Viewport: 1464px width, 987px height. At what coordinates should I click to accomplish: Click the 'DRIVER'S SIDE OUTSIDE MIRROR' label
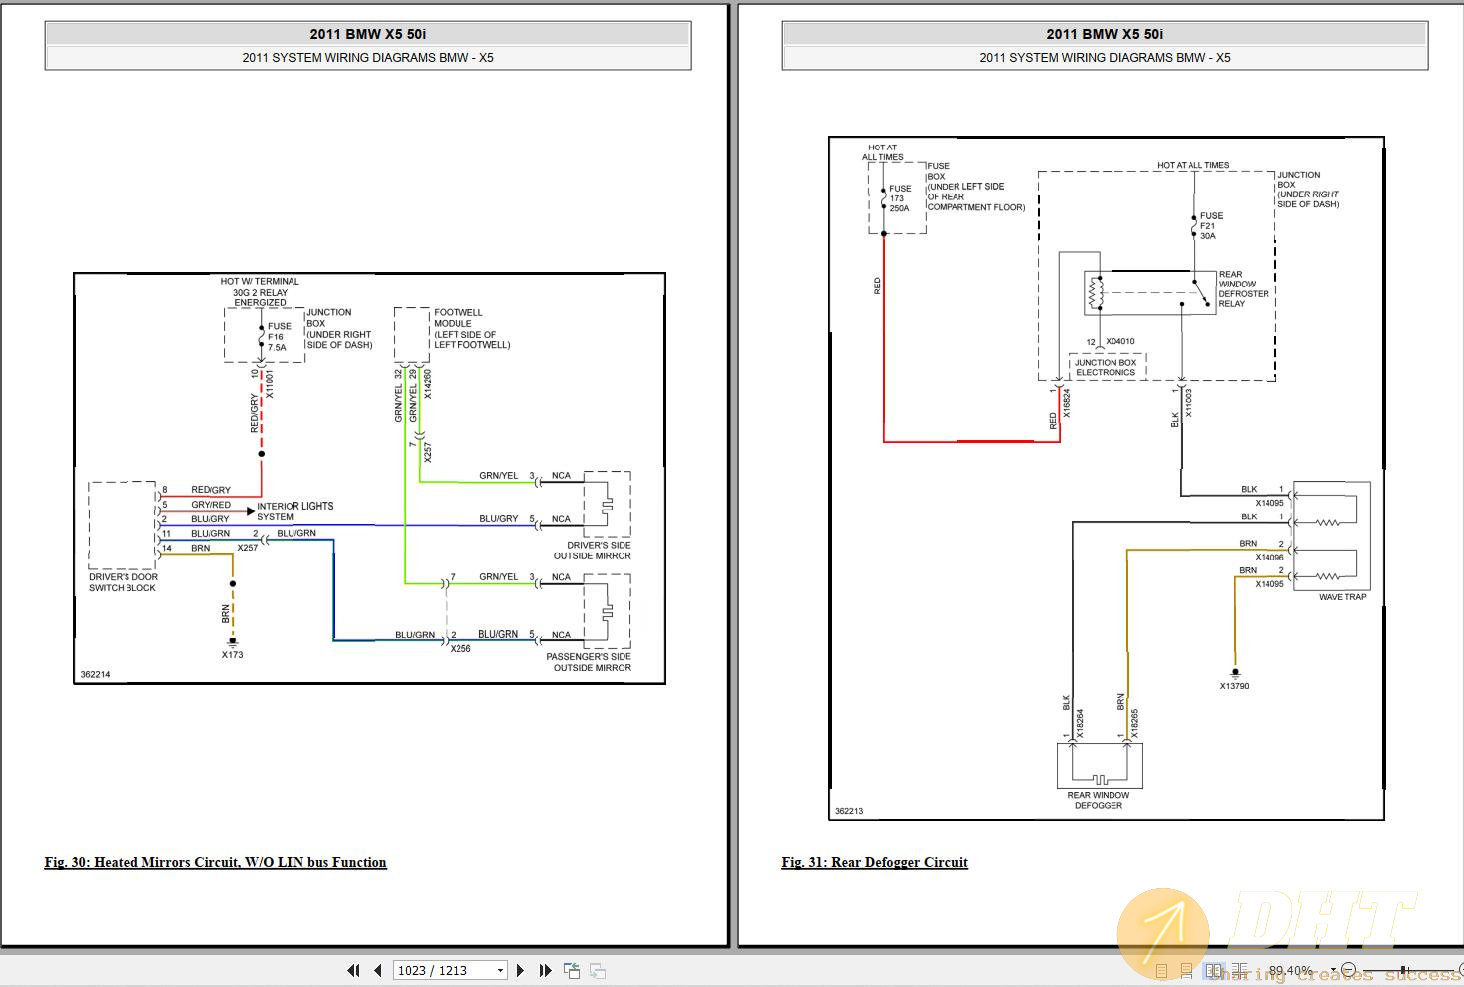click(x=595, y=550)
